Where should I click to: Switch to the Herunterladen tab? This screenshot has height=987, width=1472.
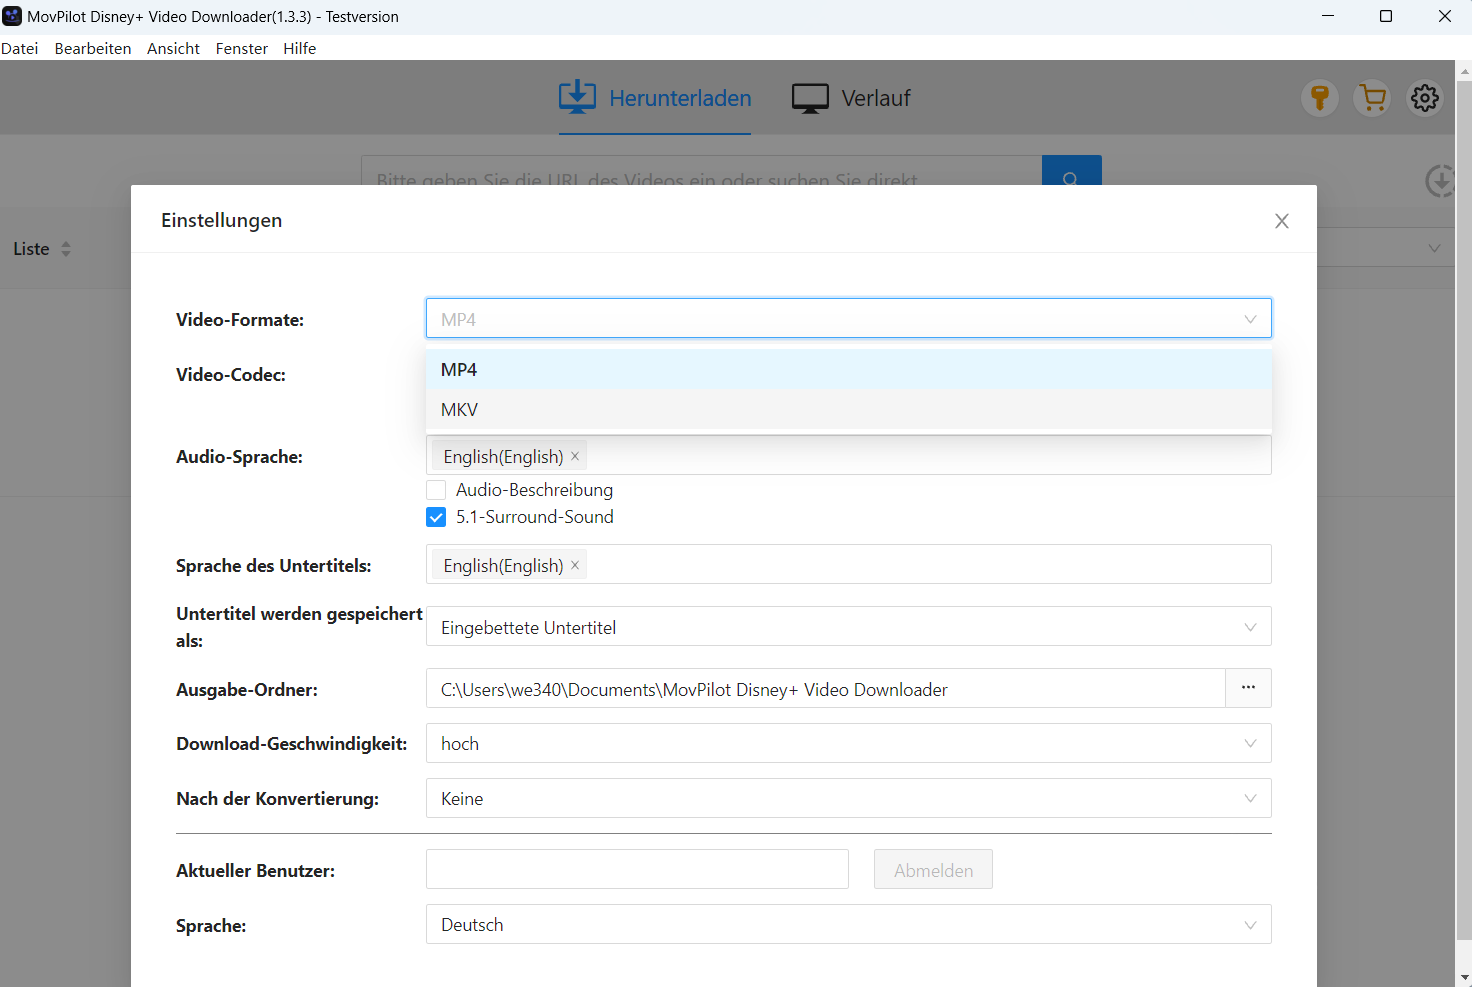[x=655, y=98]
